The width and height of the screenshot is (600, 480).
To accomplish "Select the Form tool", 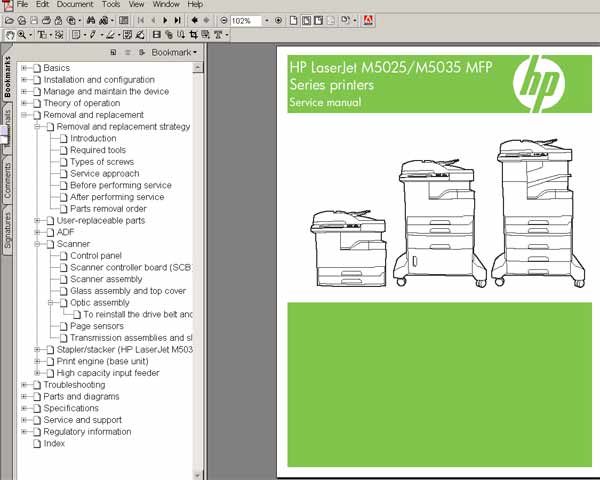I will coord(205,35).
